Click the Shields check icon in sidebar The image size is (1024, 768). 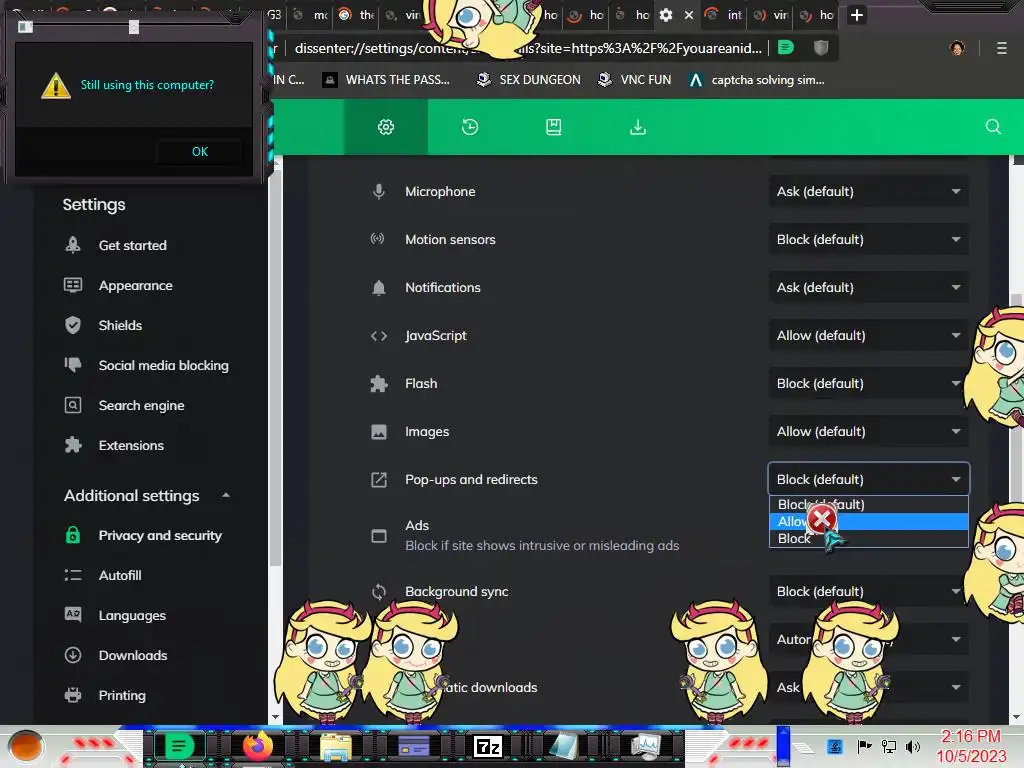73,325
